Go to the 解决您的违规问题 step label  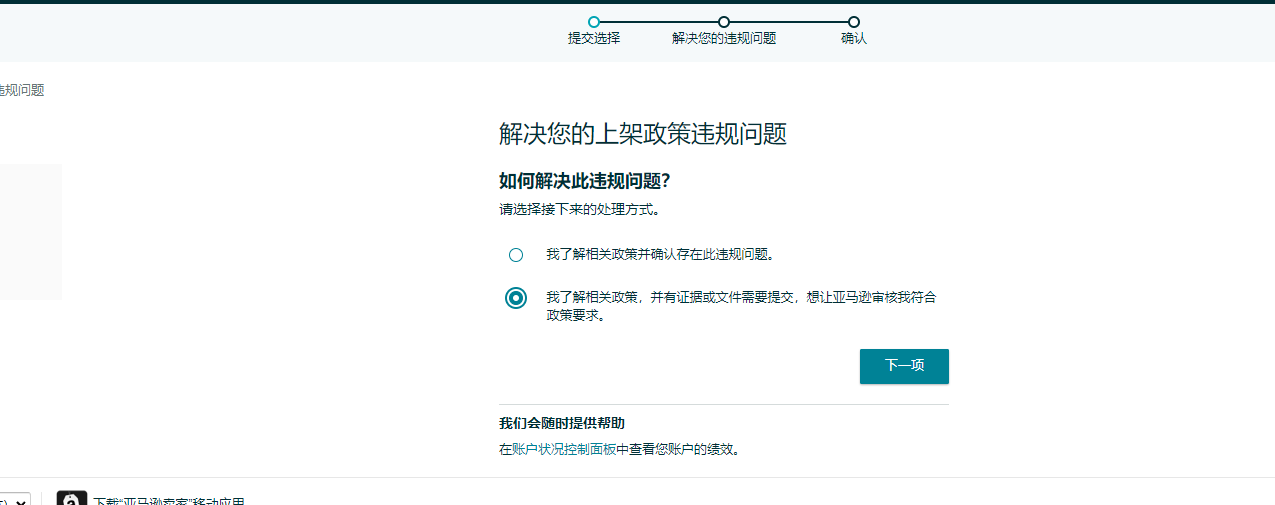(724, 39)
